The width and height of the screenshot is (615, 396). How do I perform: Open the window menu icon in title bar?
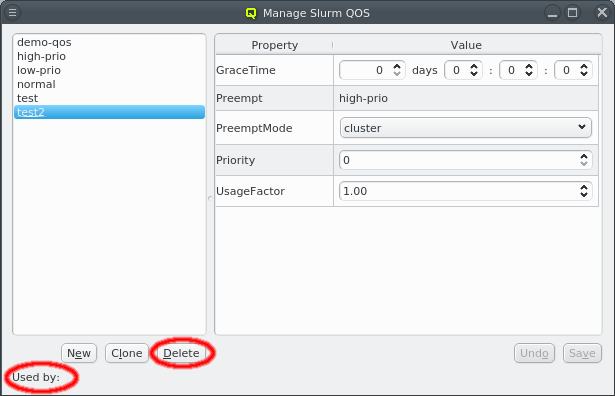pyautogui.click(x=13, y=13)
